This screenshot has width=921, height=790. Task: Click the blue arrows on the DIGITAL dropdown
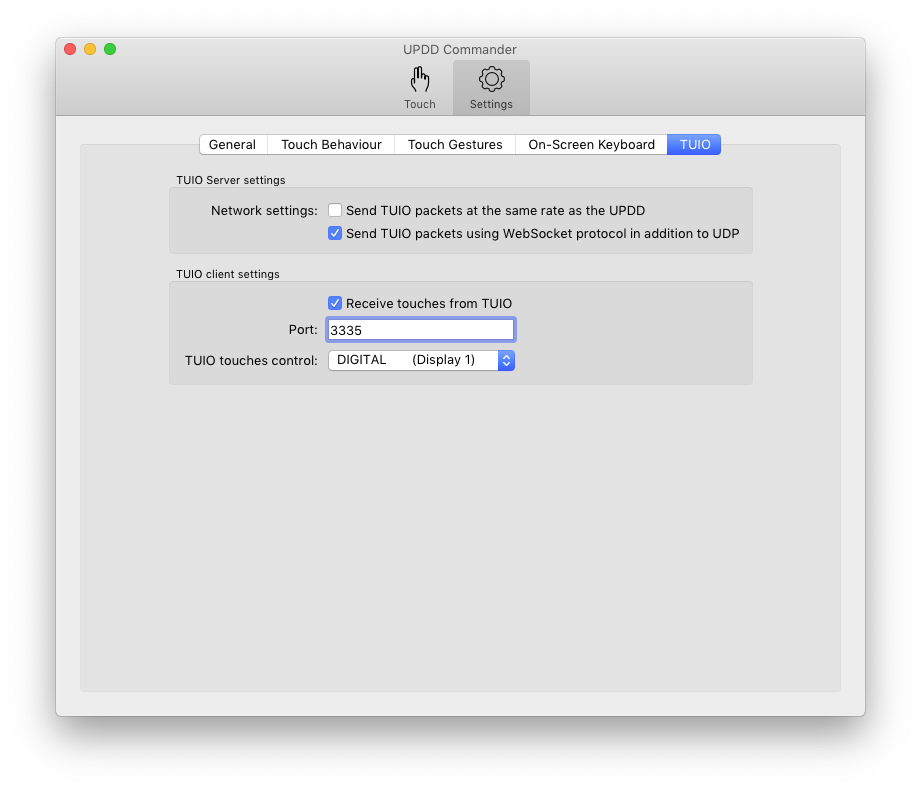[506, 360]
